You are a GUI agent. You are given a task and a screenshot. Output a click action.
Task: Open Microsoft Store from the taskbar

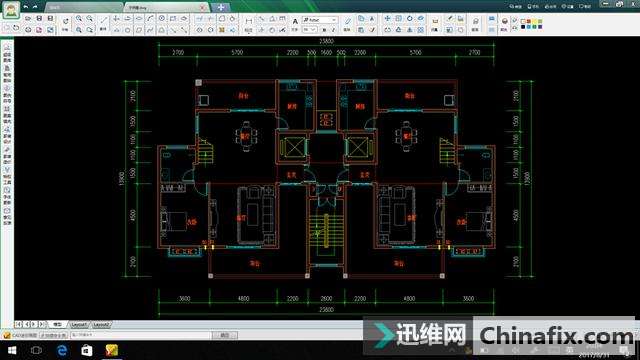(87, 351)
